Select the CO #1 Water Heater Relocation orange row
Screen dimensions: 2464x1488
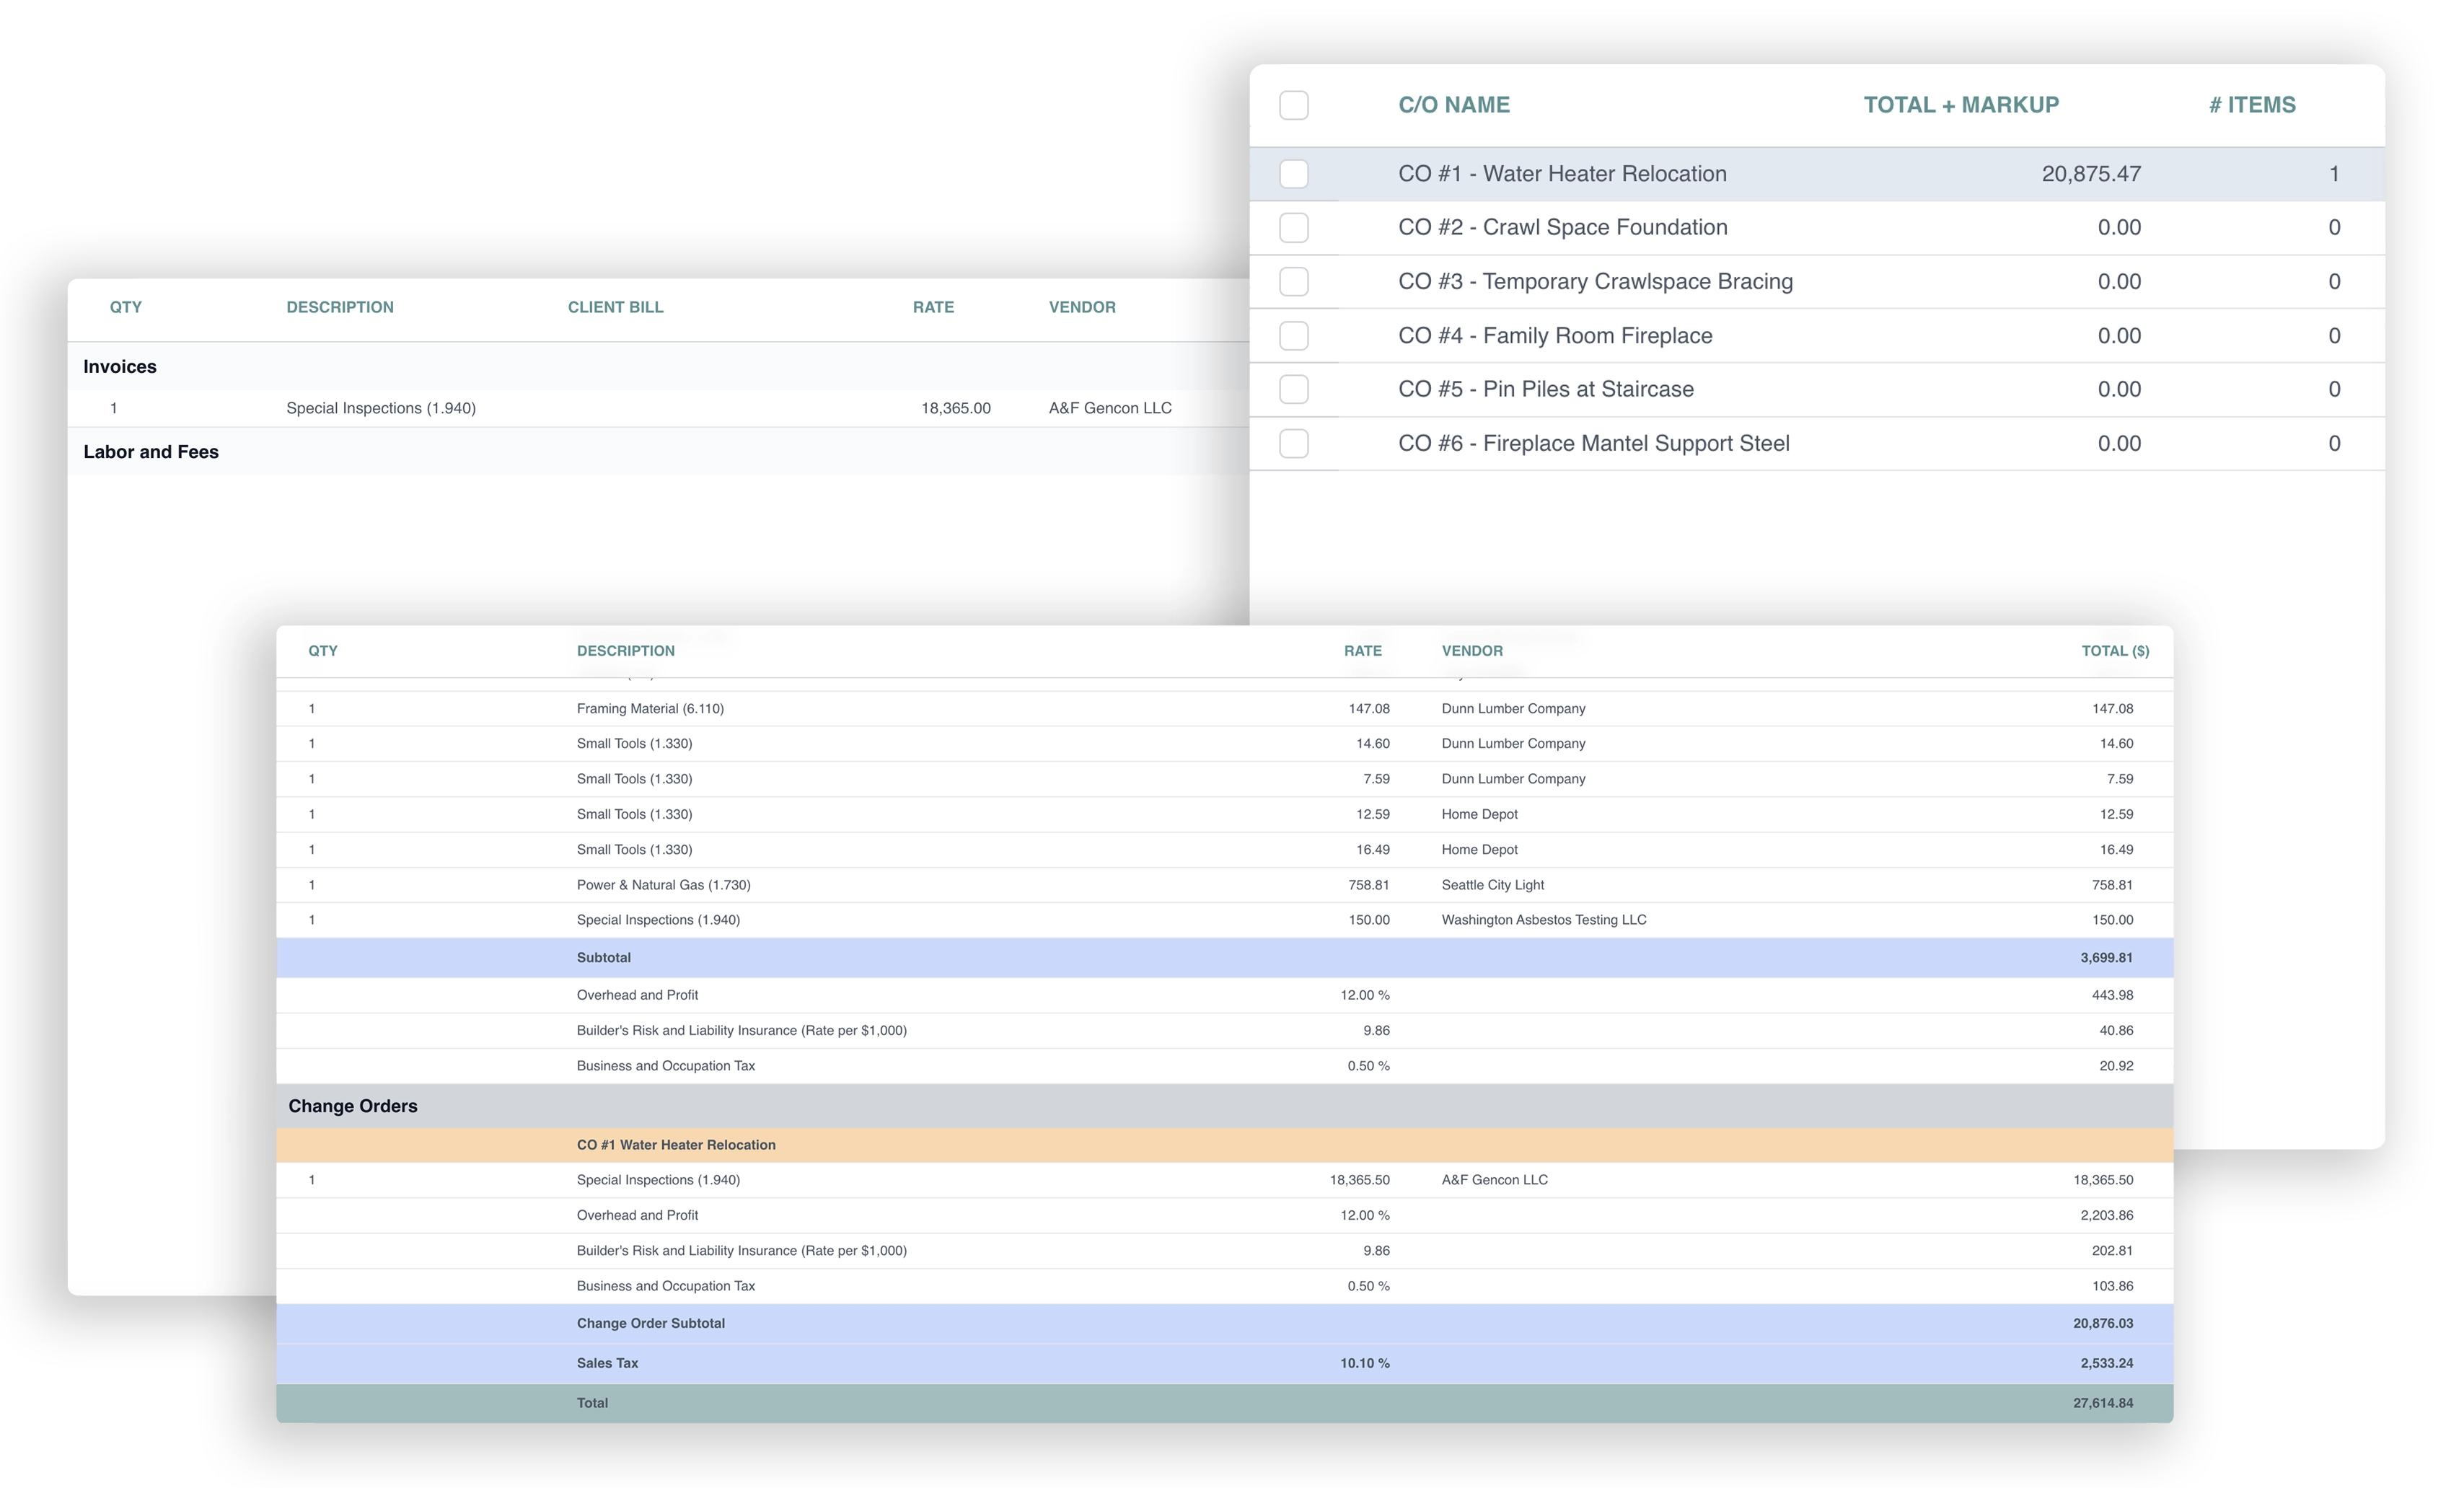point(676,1145)
